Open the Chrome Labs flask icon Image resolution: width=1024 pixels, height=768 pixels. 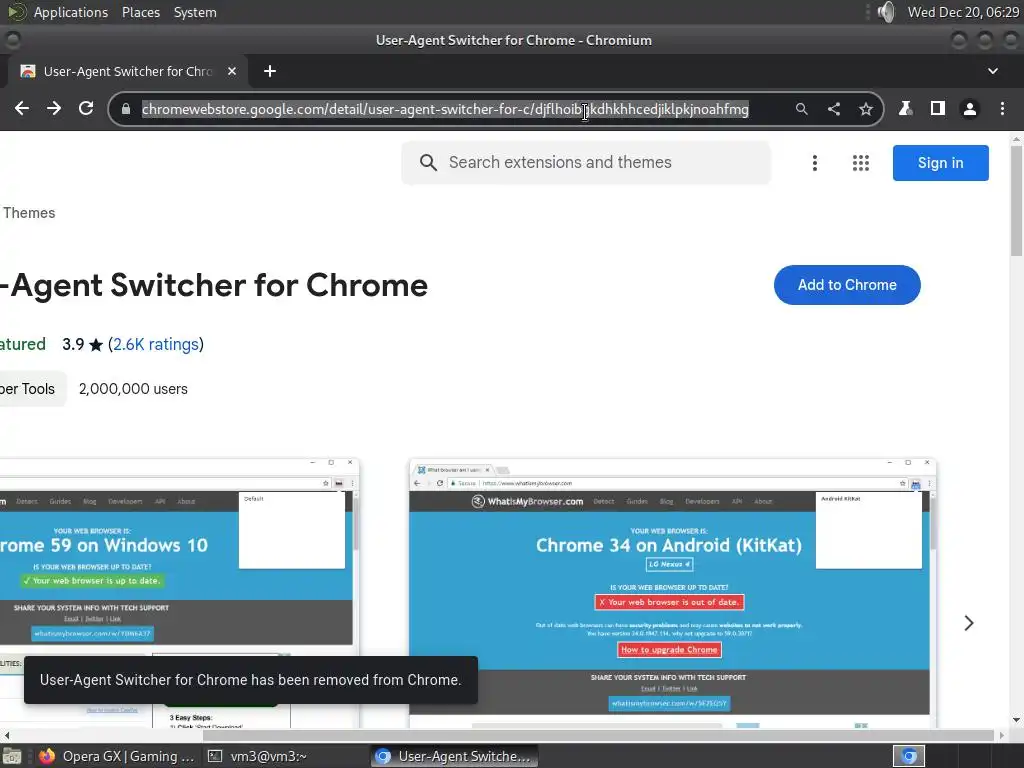[905, 108]
